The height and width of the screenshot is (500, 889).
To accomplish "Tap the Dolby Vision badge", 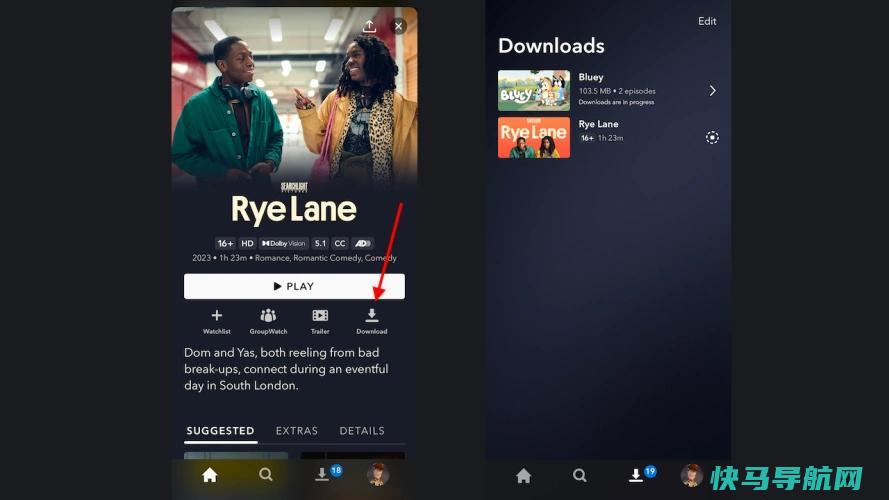I will point(283,243).
